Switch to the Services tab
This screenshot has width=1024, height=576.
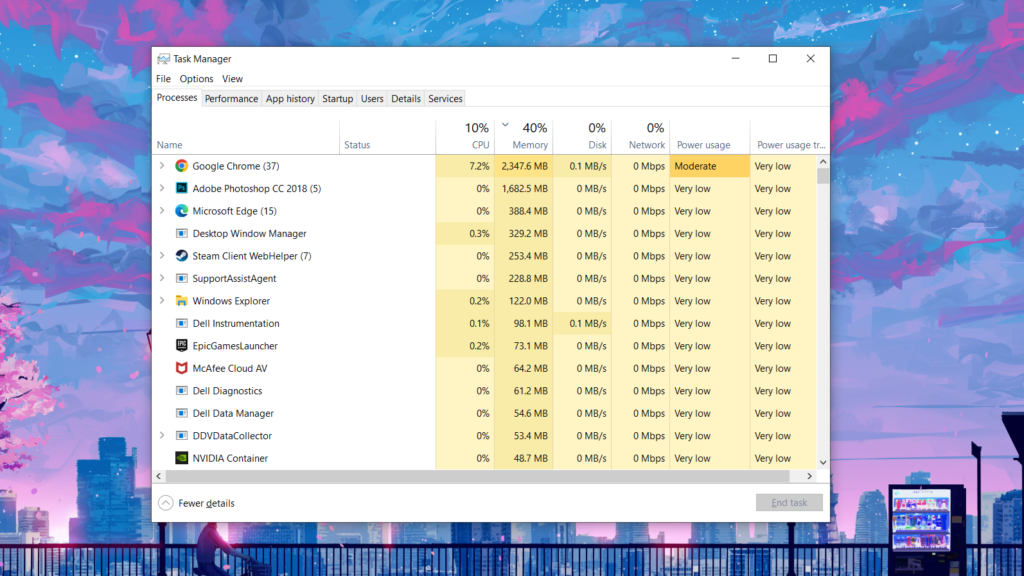(445, 99)
